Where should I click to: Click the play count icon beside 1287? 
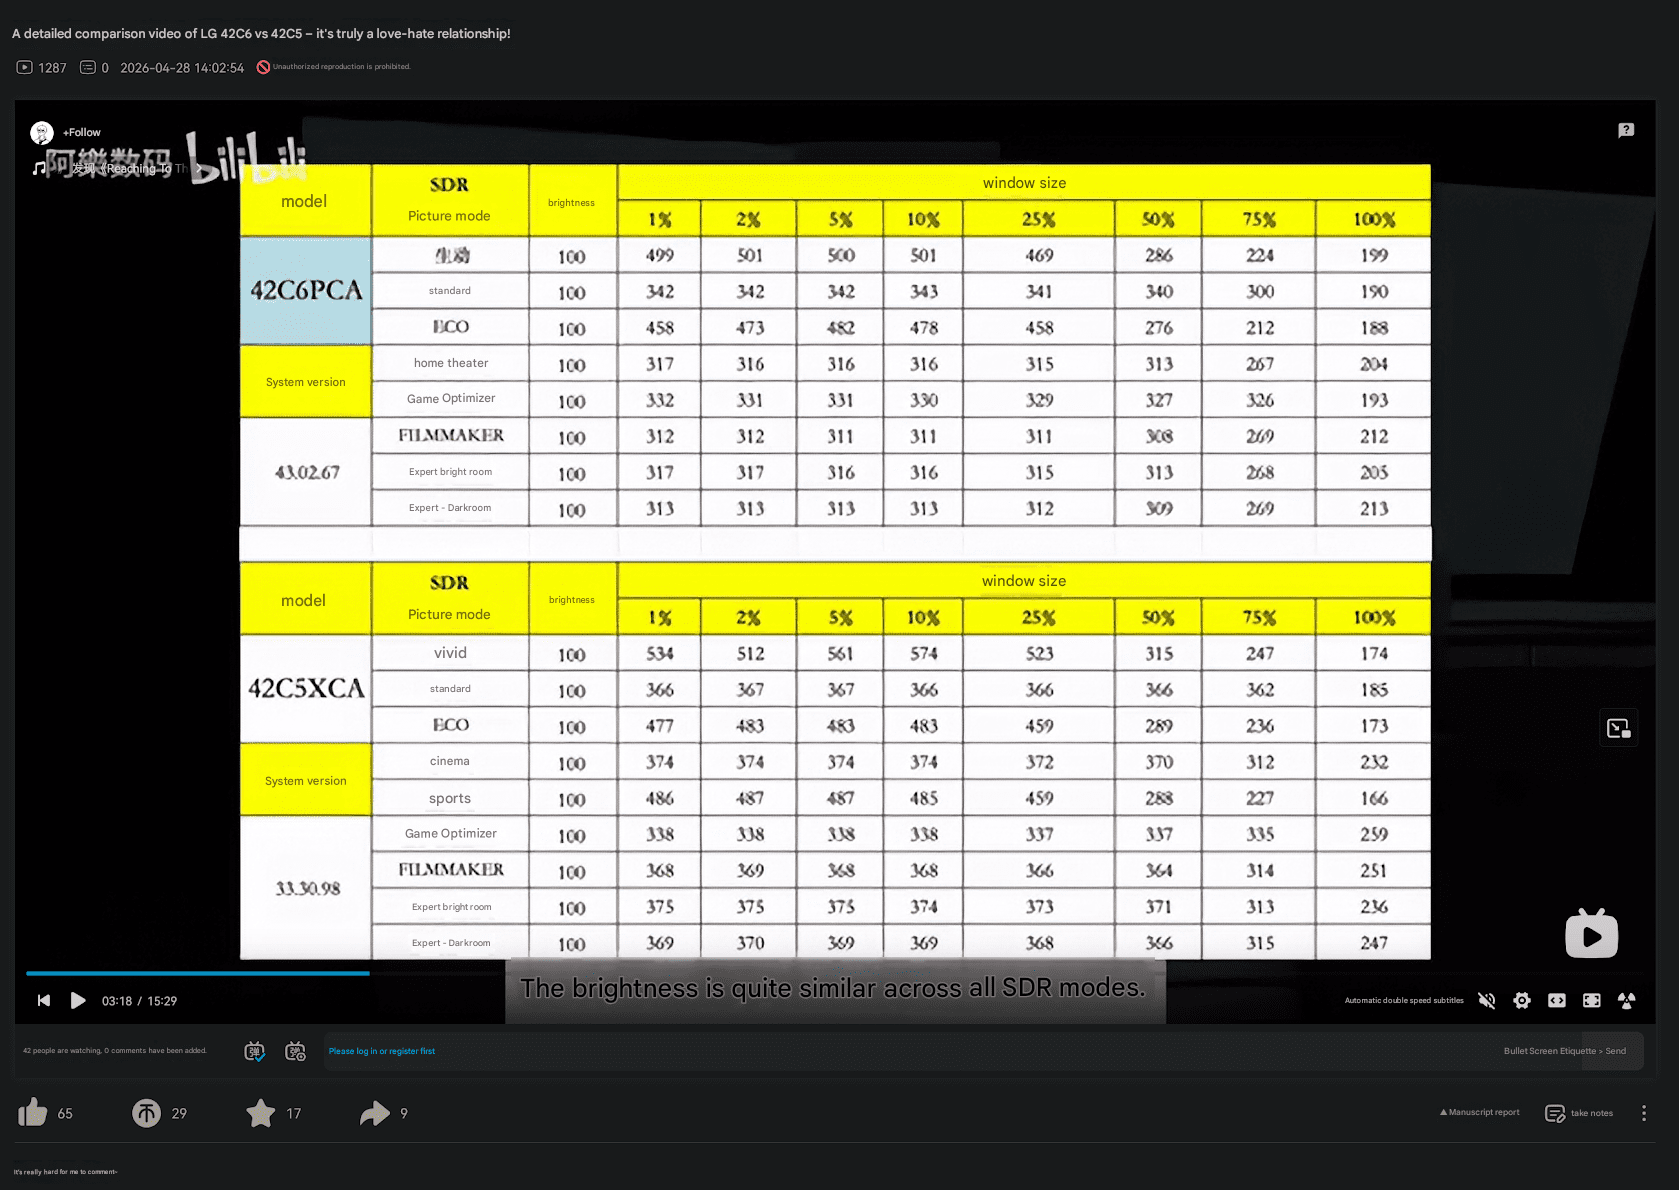click(x=25, y=67)
